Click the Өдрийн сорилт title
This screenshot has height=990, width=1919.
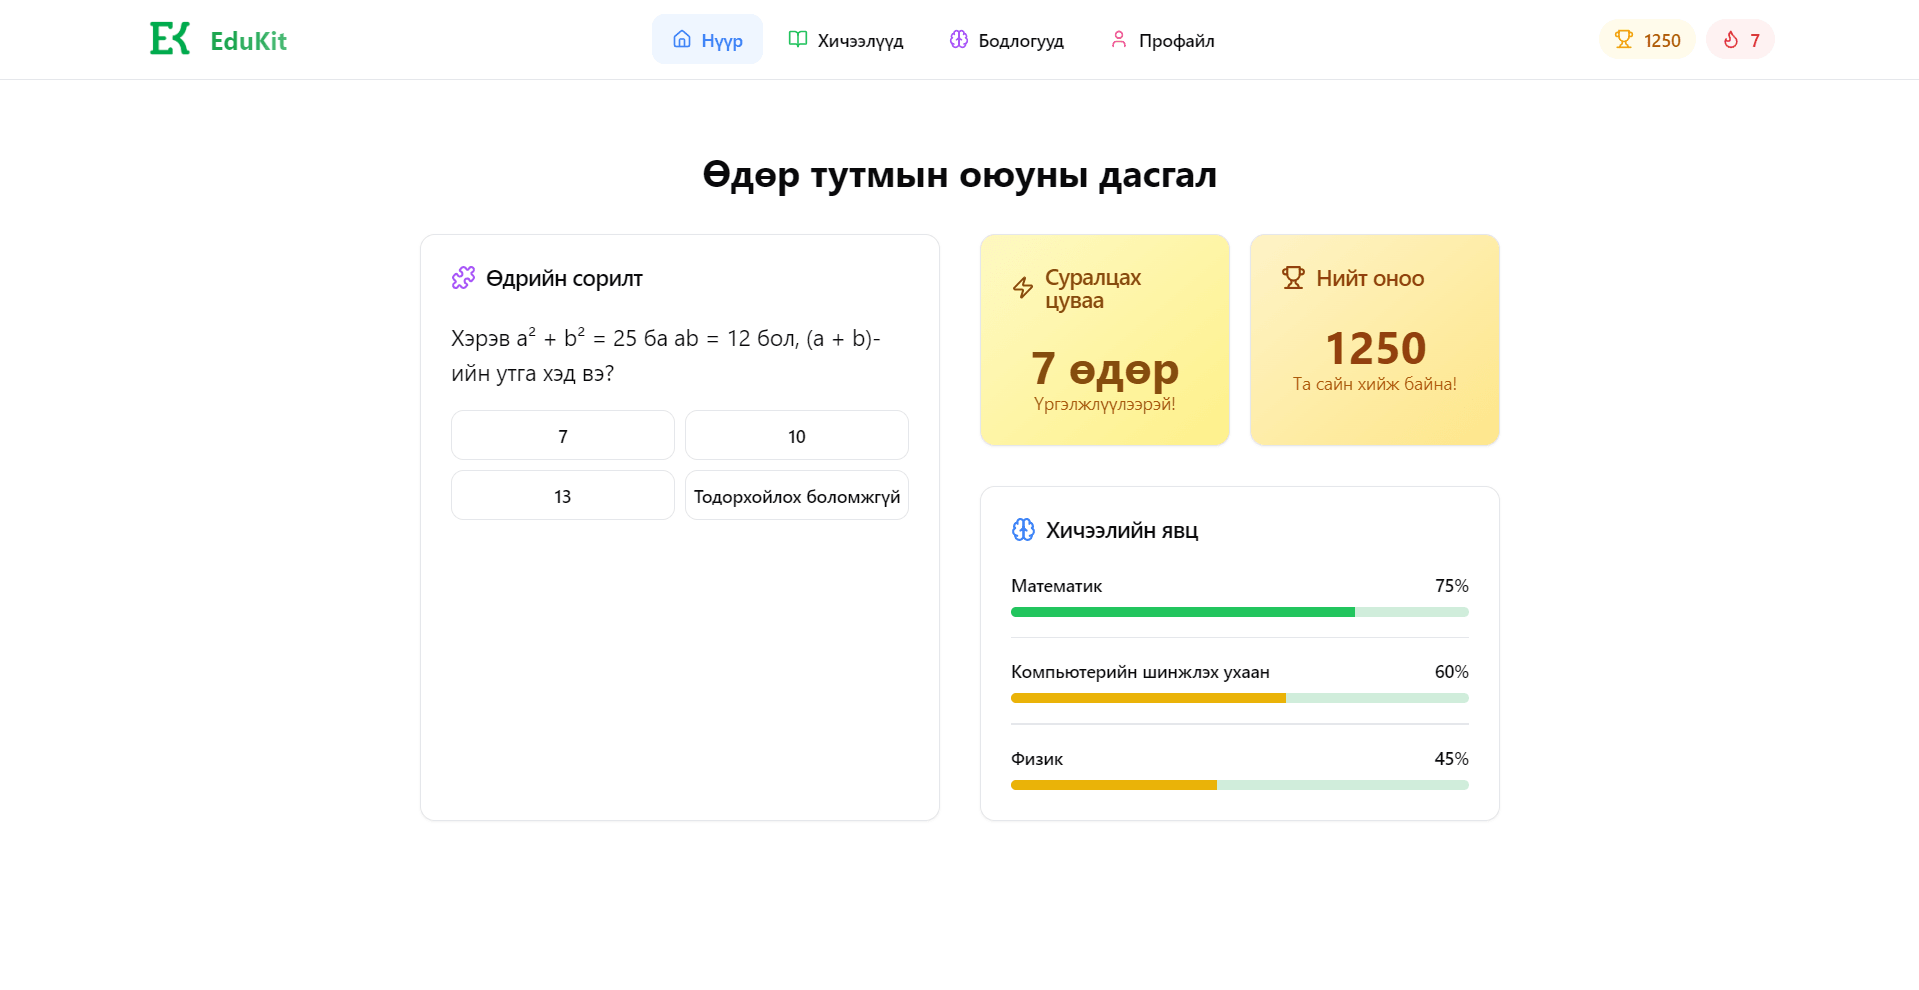(564, 278)
